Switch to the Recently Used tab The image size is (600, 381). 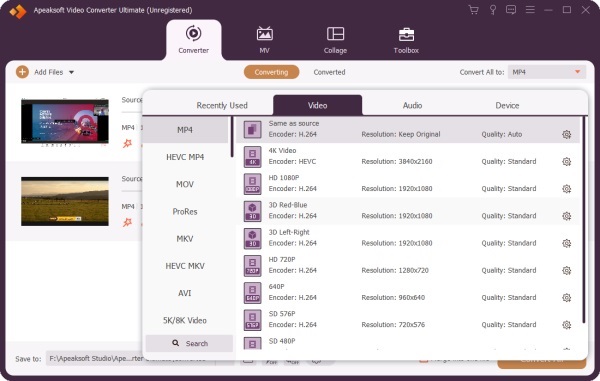[x=222, y=105]
